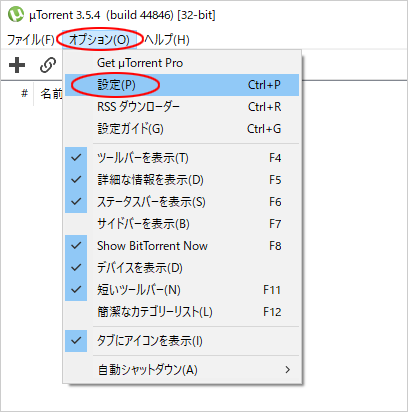The width and height of the screenshot is (408, 412).
Task: Open the オプション(O) menu
Action: (x=99, y=40)
